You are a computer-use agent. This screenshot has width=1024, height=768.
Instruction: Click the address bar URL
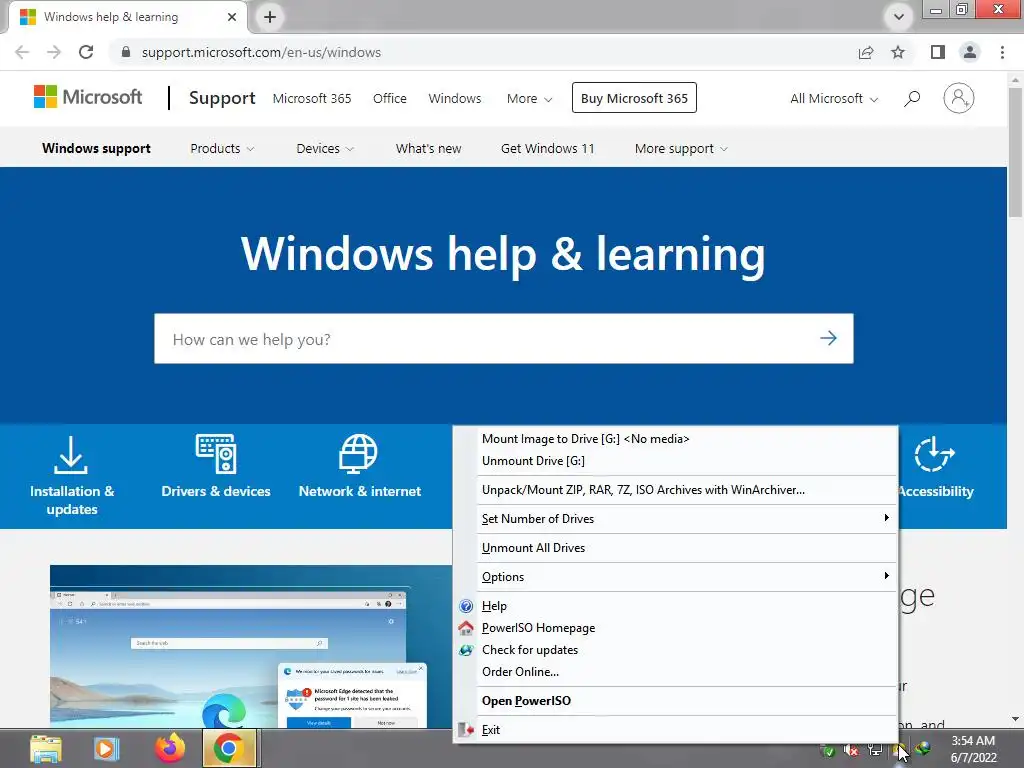(261, 52)
